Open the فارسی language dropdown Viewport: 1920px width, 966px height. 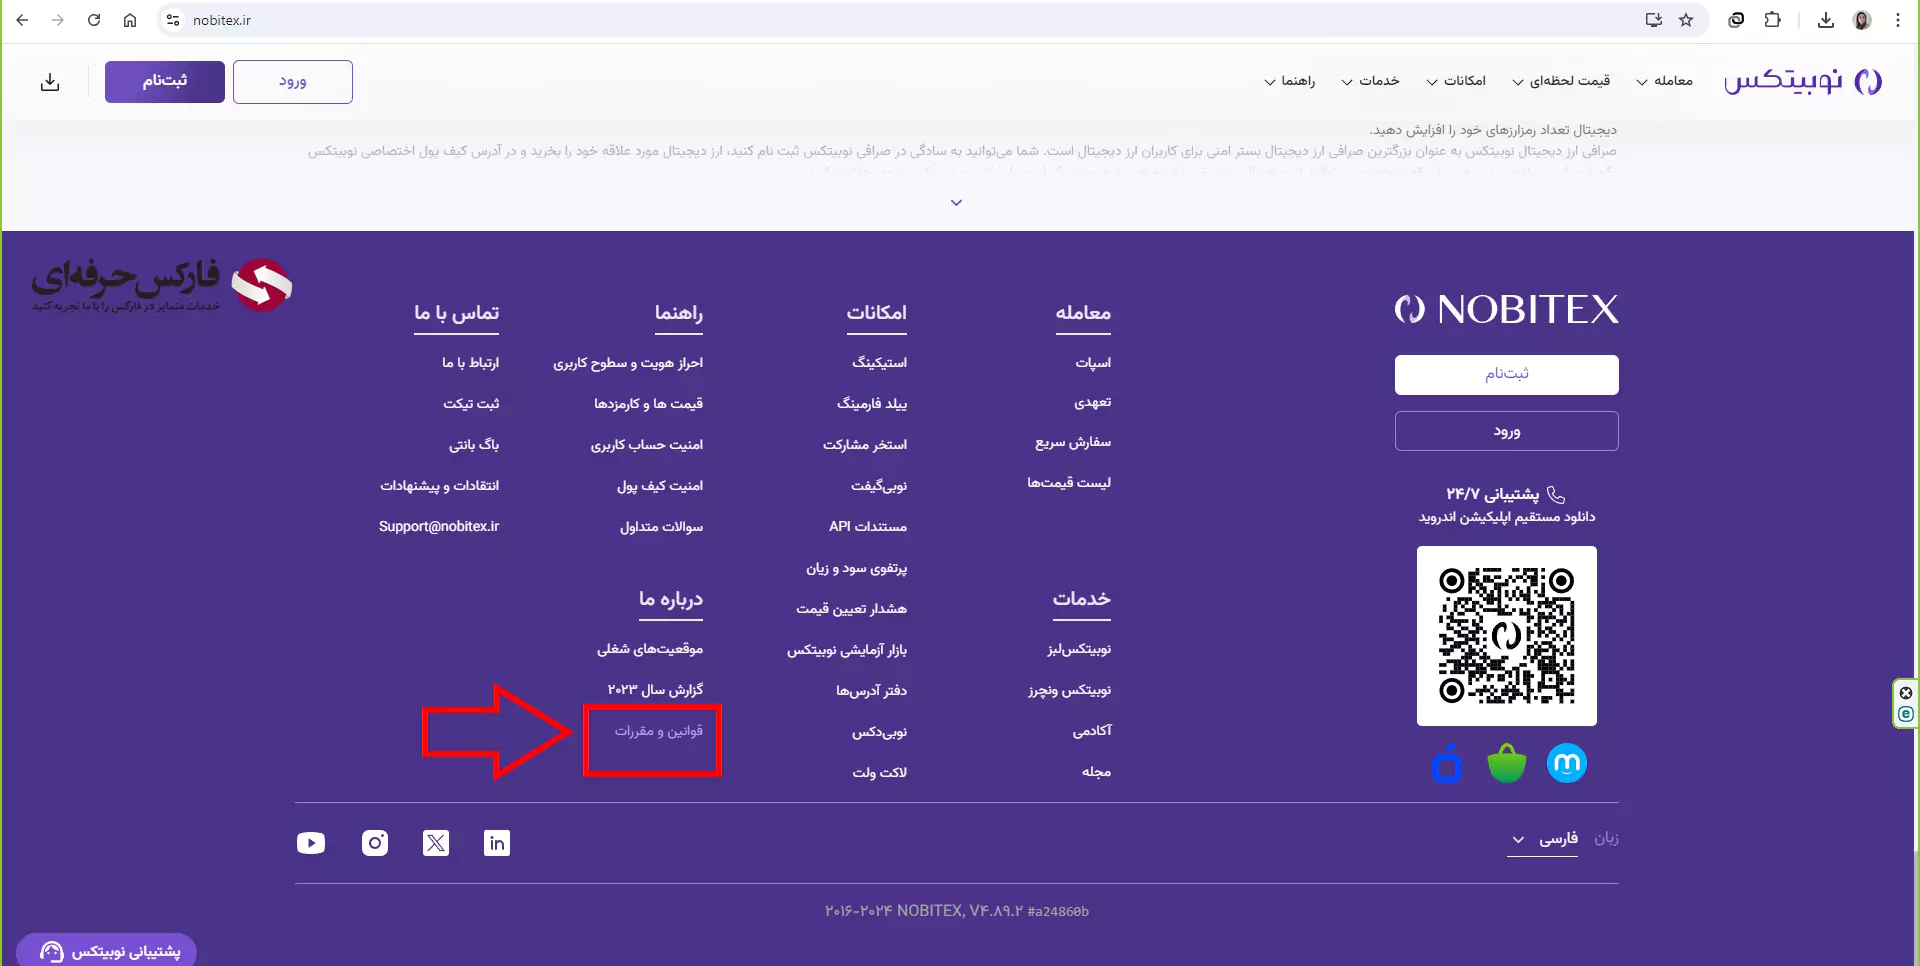(x=1544, y=839)
